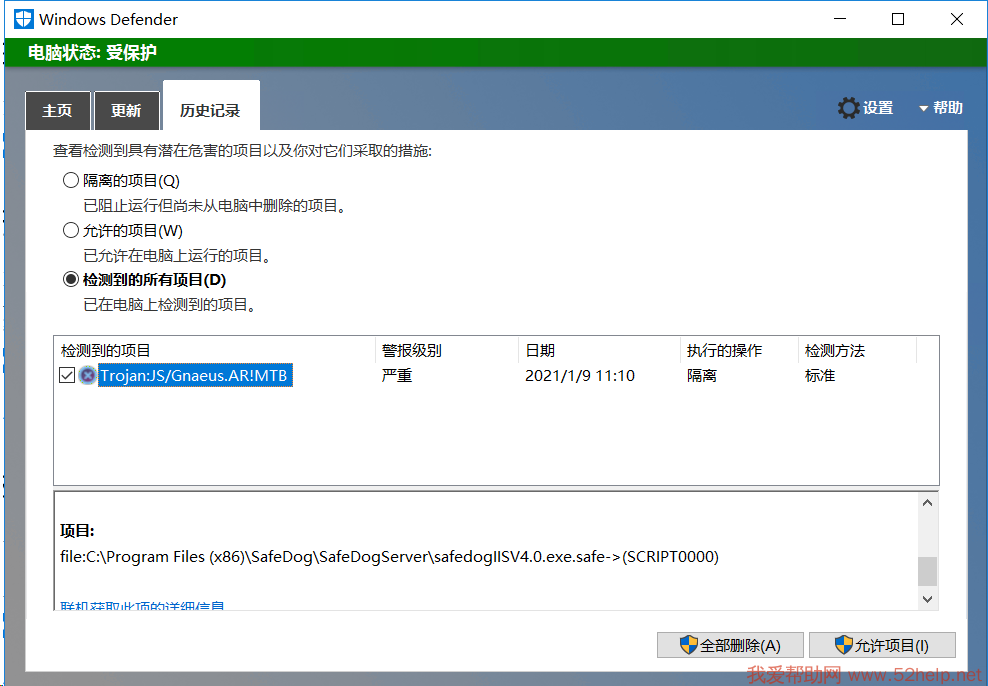Select the 允许的项目 radio button

pyautogui.click(x=71, y=230)
